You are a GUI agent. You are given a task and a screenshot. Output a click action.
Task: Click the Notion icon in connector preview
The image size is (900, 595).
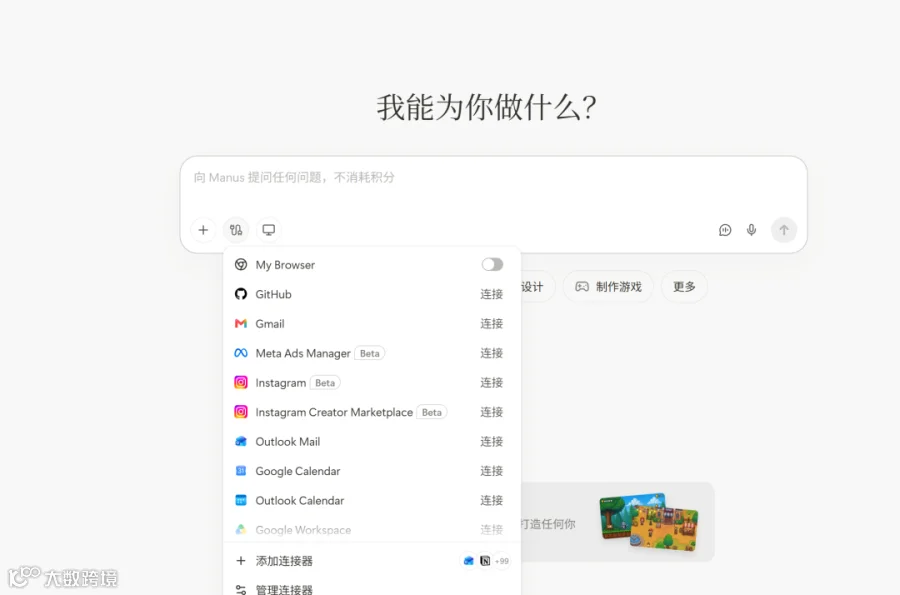pos(485,561)
